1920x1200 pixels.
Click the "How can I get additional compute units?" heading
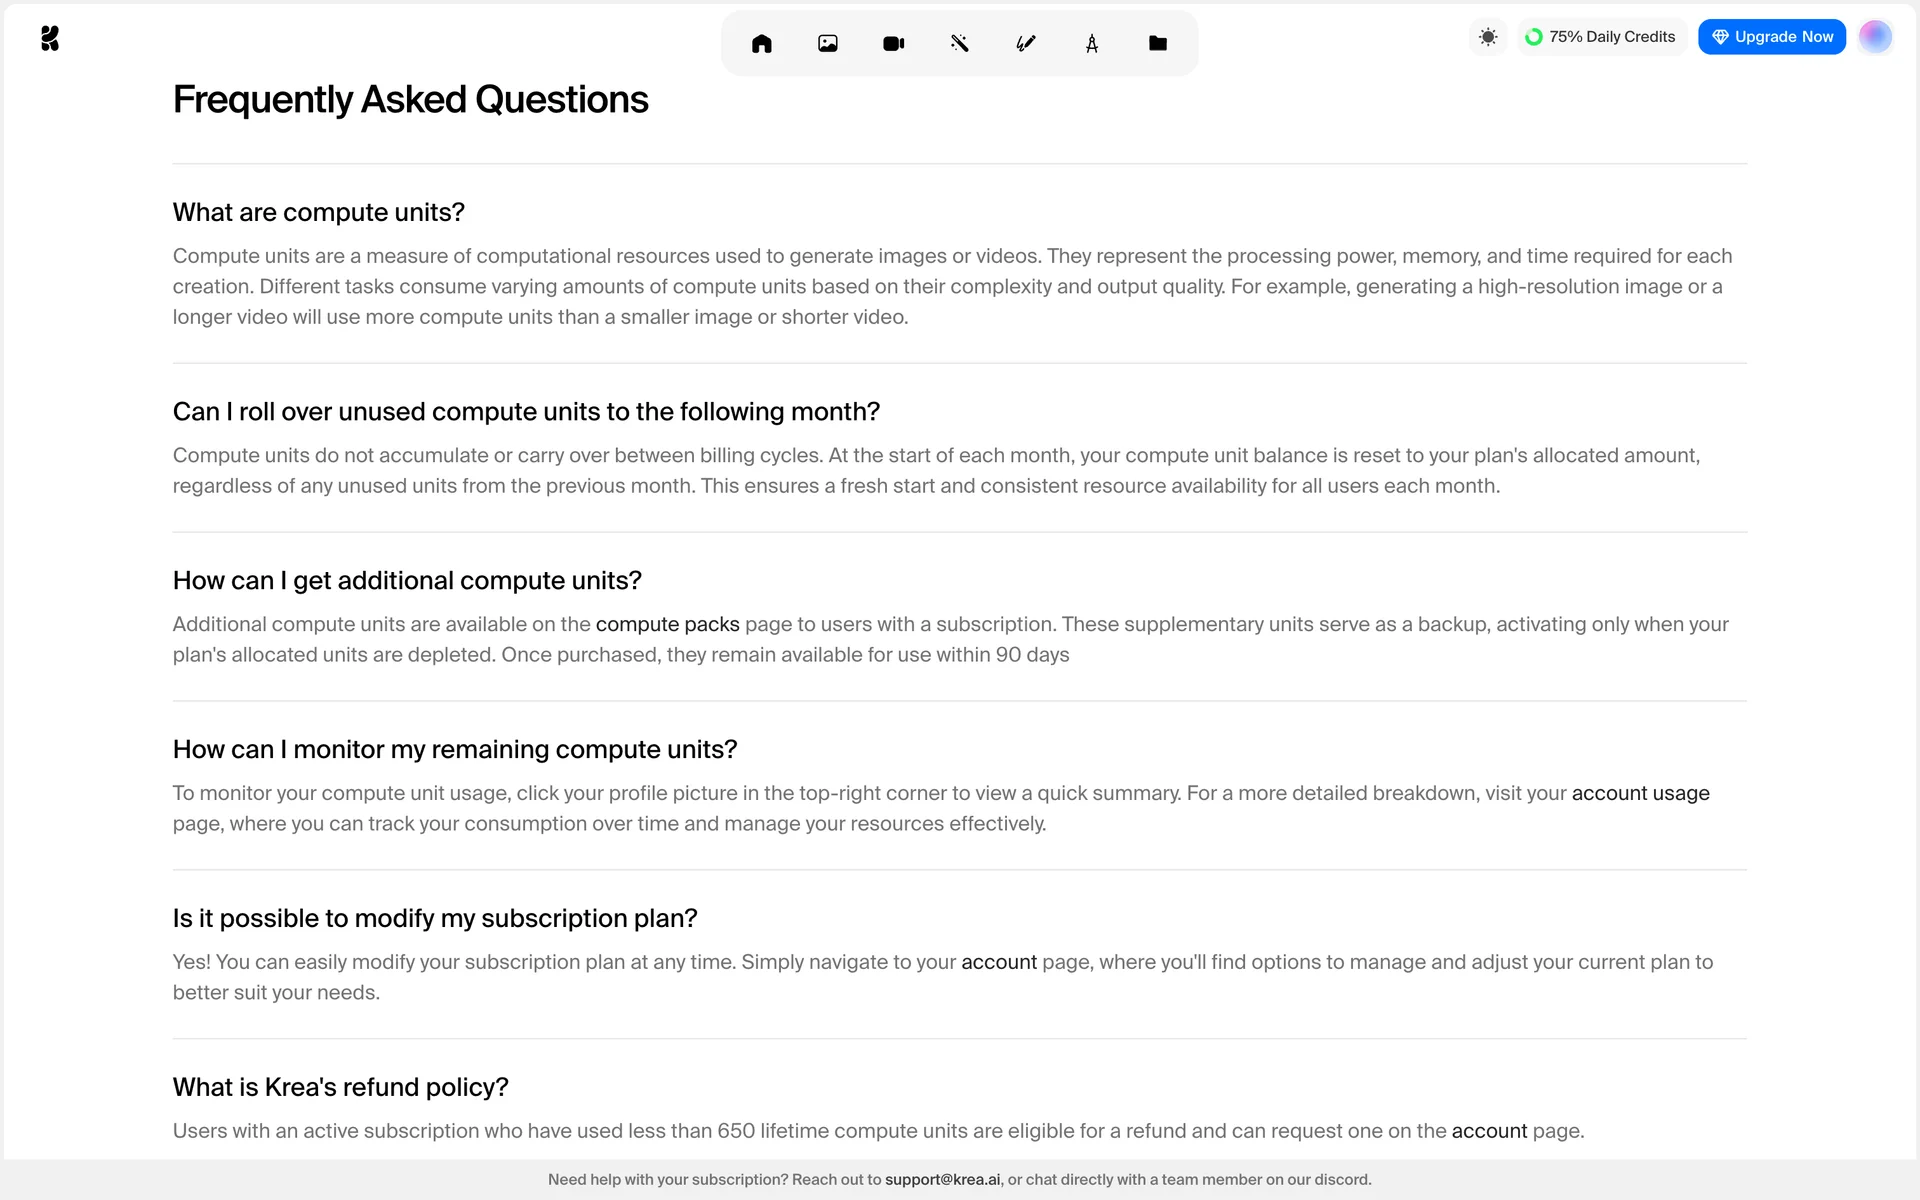[x=407, y=581]
